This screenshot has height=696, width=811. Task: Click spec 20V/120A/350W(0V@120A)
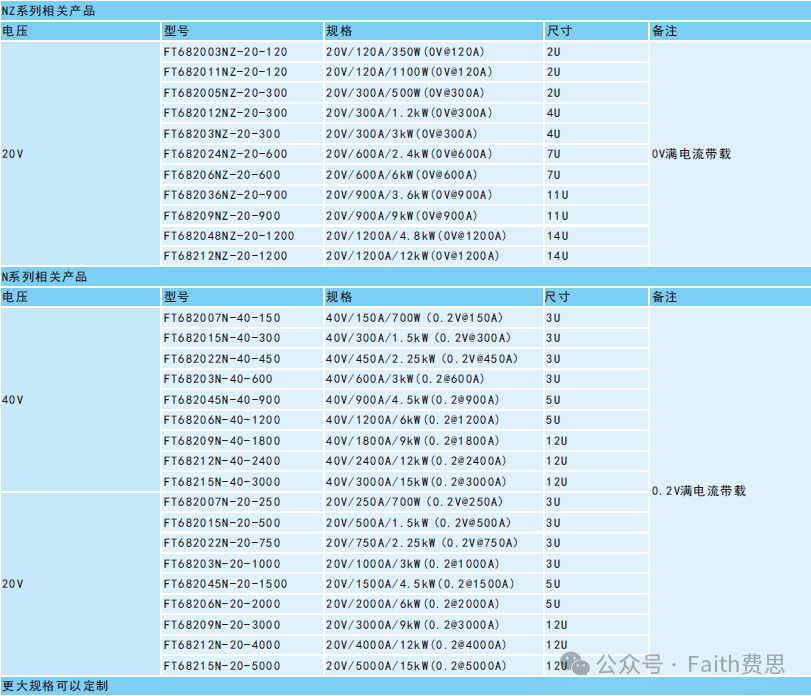(405, 52)
